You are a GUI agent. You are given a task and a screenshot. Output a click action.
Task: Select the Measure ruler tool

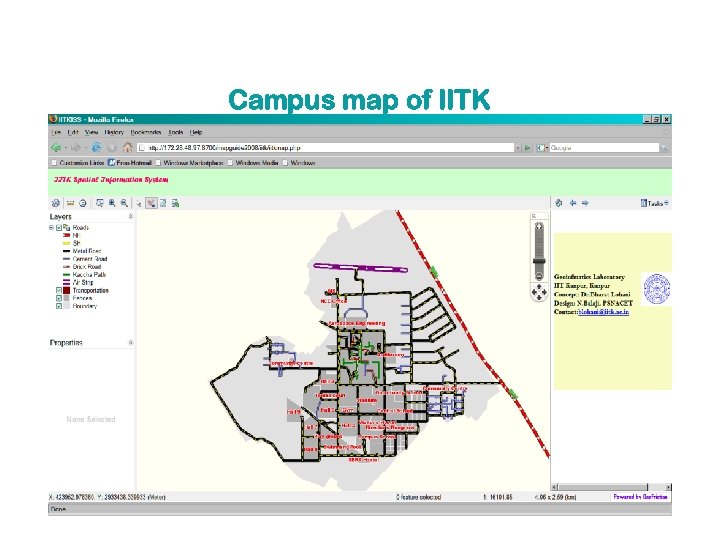[x=70, y=203]
